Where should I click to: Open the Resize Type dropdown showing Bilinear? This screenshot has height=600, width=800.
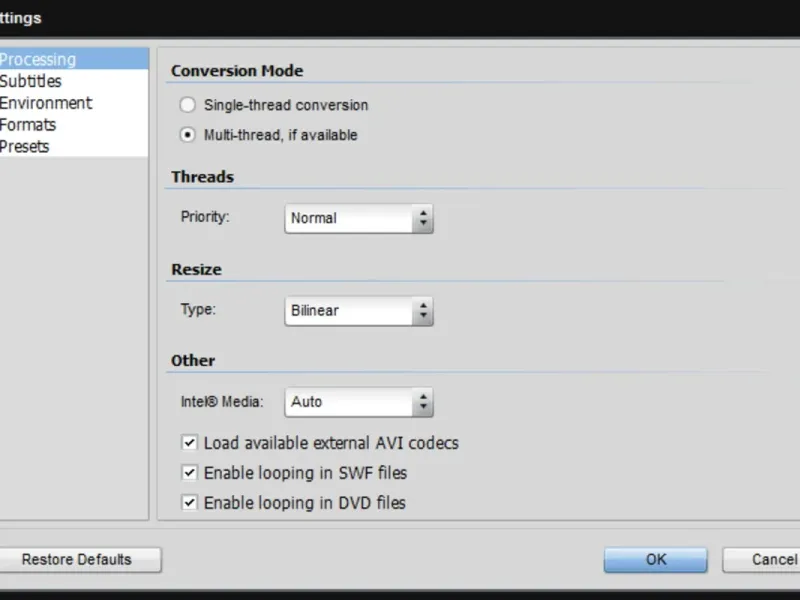tap(350, 311)
